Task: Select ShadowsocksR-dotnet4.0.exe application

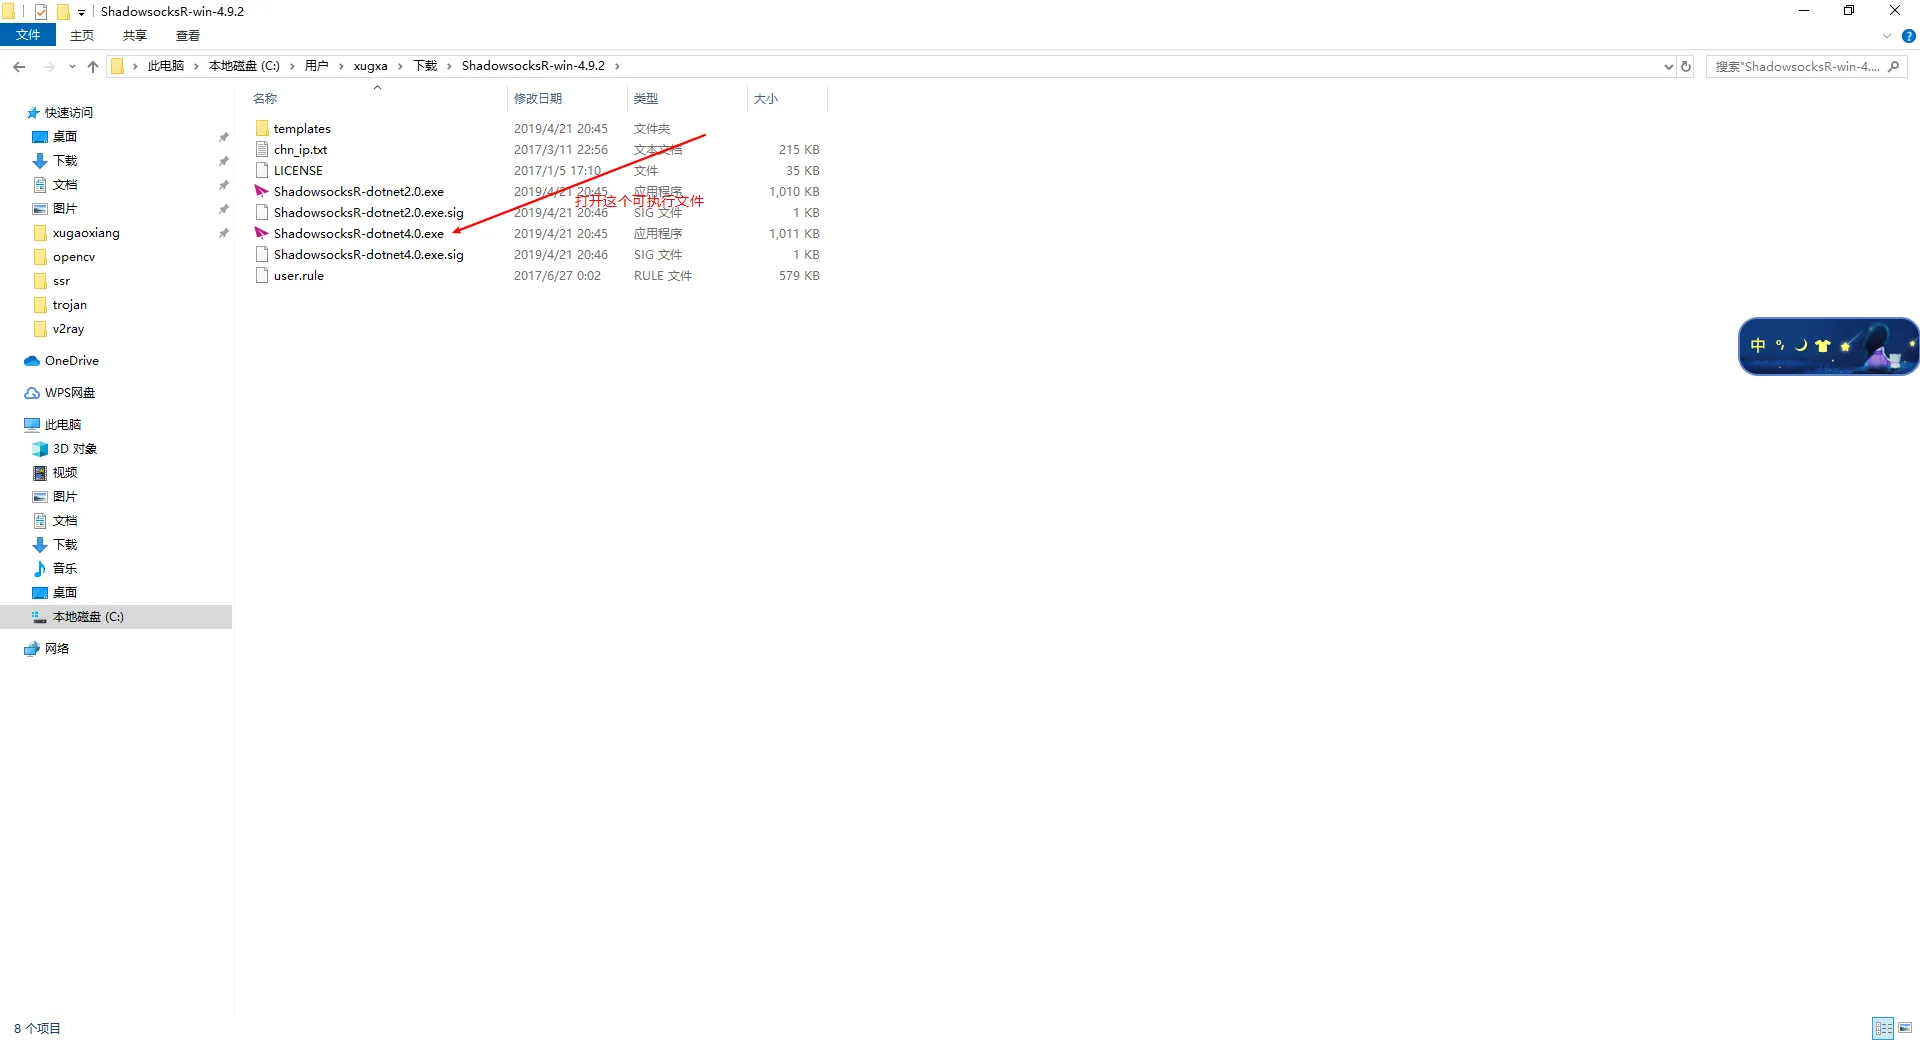Action: (x=359, y=234)
